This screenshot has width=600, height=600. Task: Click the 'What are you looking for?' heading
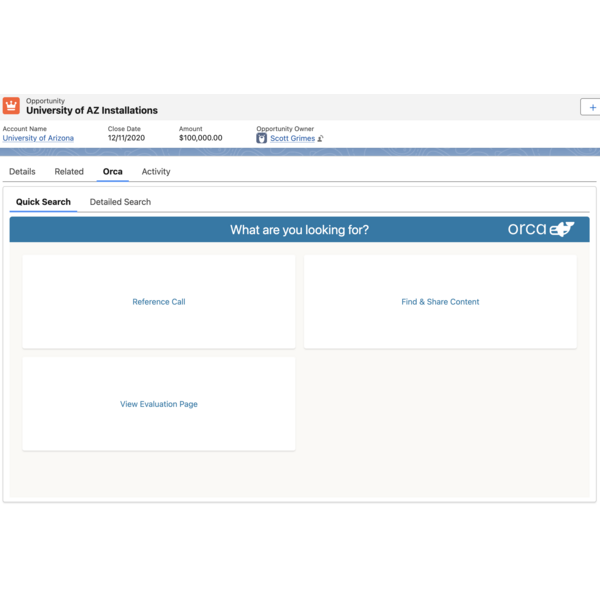(x=300, y=230)
